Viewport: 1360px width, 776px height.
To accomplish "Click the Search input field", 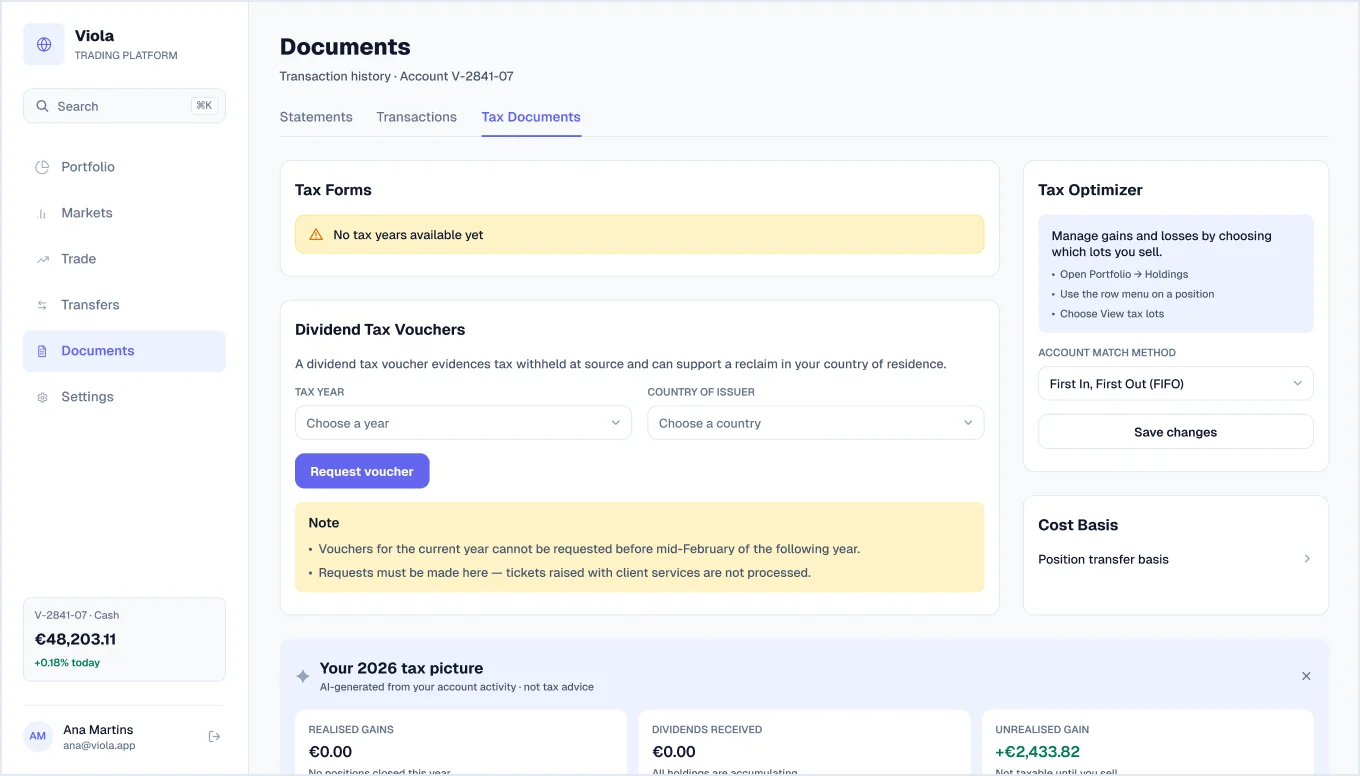I will click(124, 106).
